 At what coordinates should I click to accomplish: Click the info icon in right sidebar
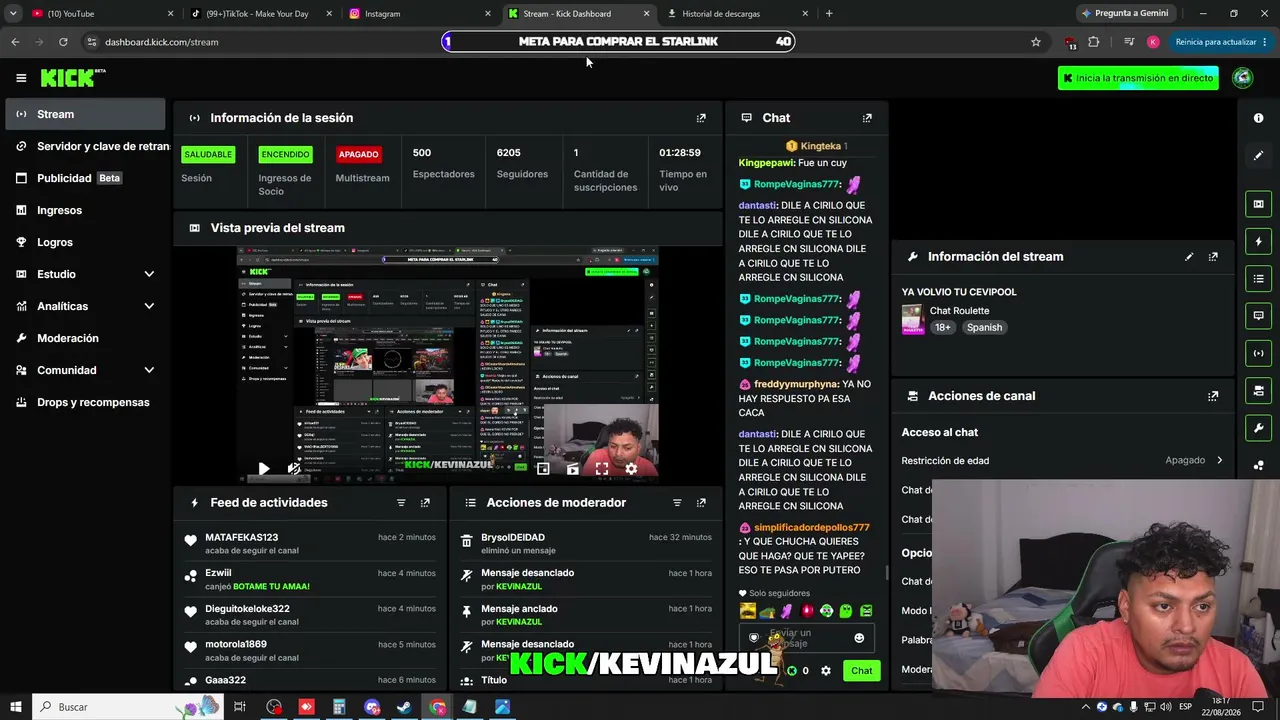1258,118
